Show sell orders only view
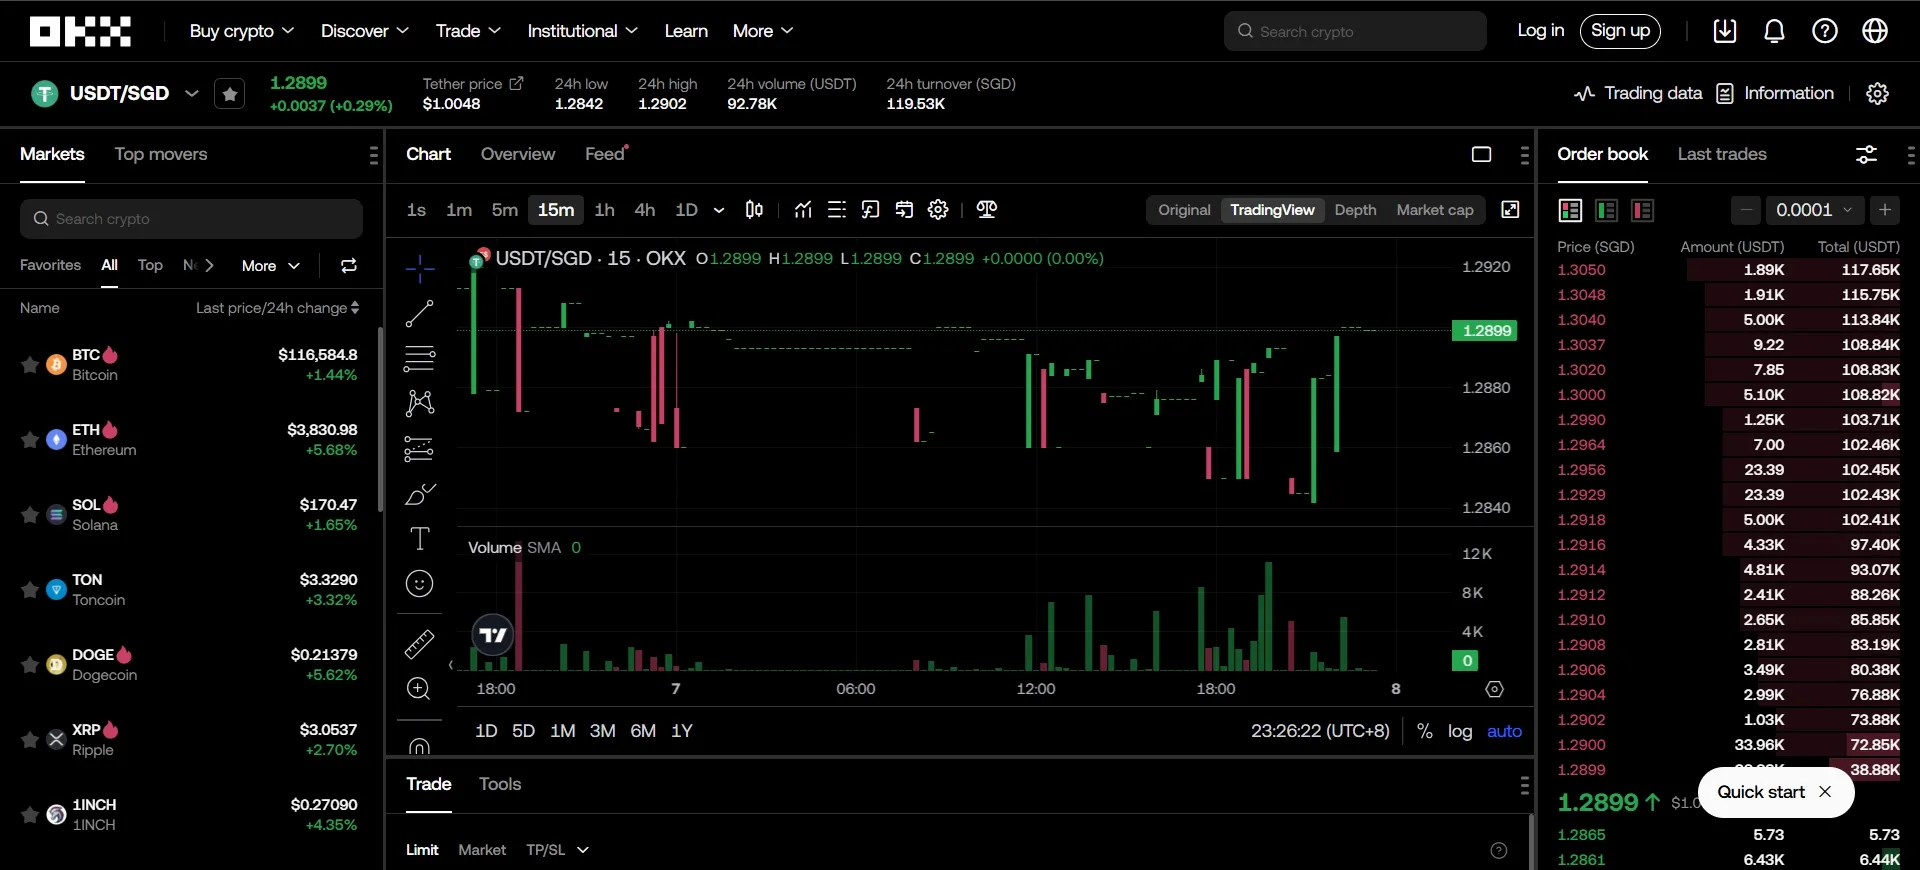Screen dimensions: 1920x870 (1642, 210)
